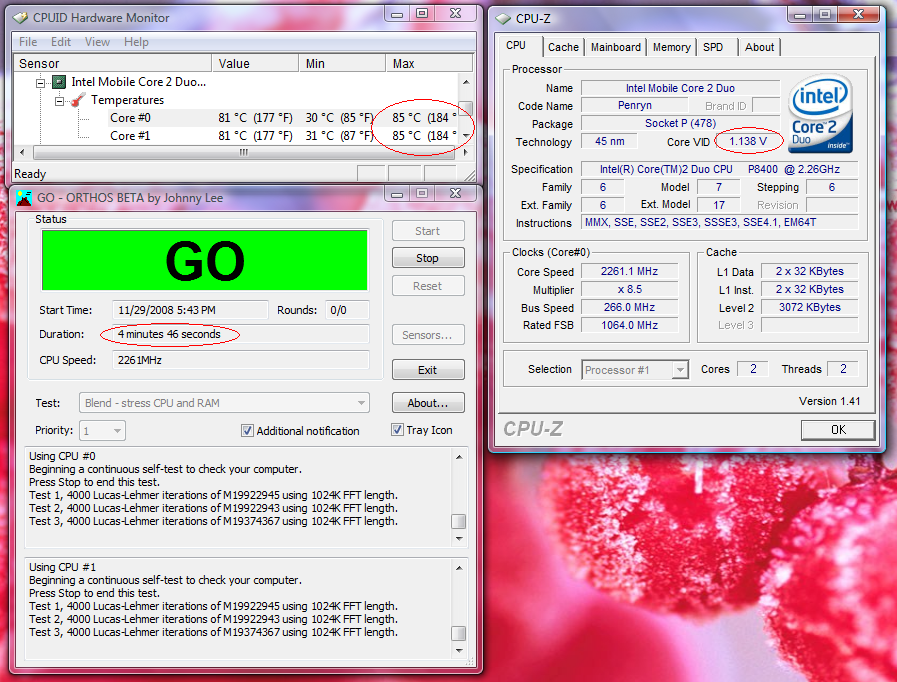Image resolution: width=897 pixels, height=682 pixels.
Task: Click the ORTHOS title bar app icon
Action: pyautogui.click(x=24, y=198)
